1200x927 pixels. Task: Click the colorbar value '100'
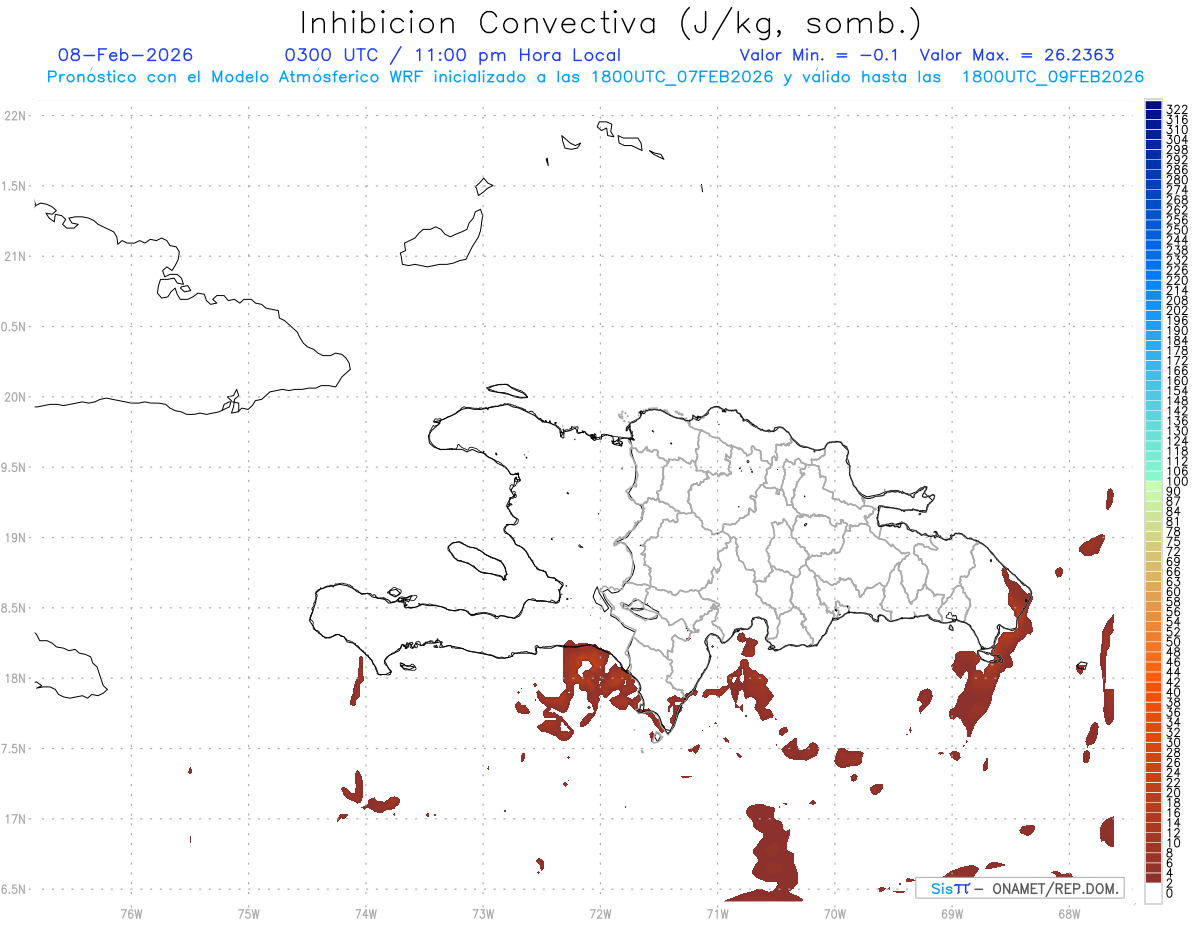point(1177,482)
